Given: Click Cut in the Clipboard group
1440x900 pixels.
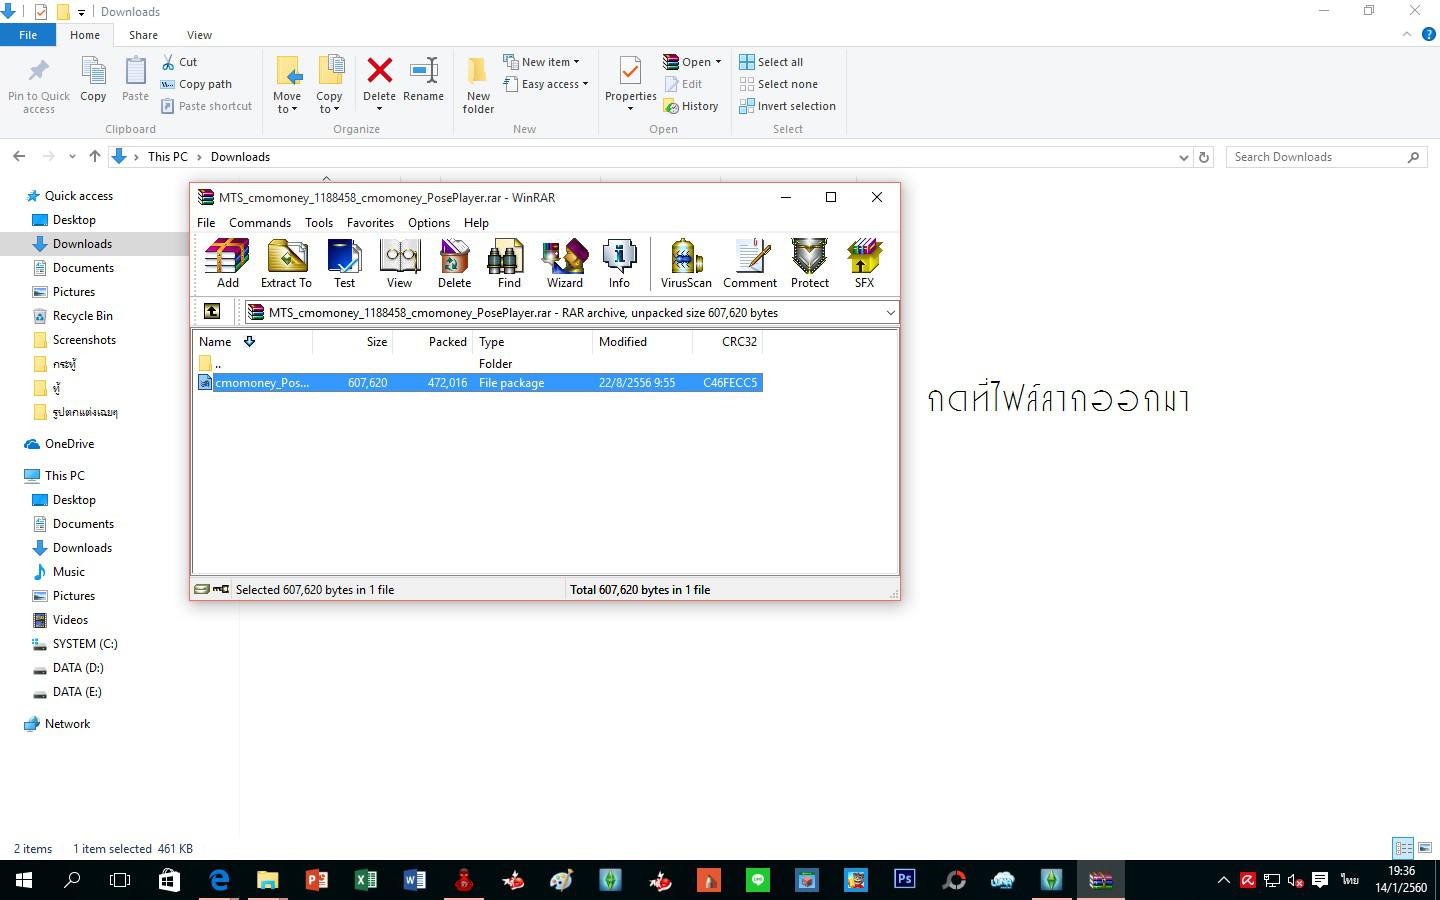Looking at the screenshot, I should pyautogui.click(x=180, y=62).
